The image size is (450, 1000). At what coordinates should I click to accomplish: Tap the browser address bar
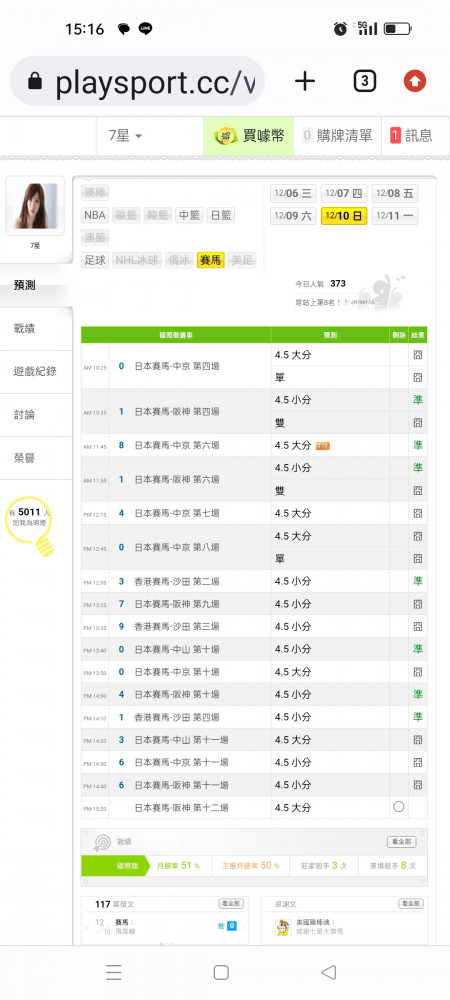tap(137, 82)
